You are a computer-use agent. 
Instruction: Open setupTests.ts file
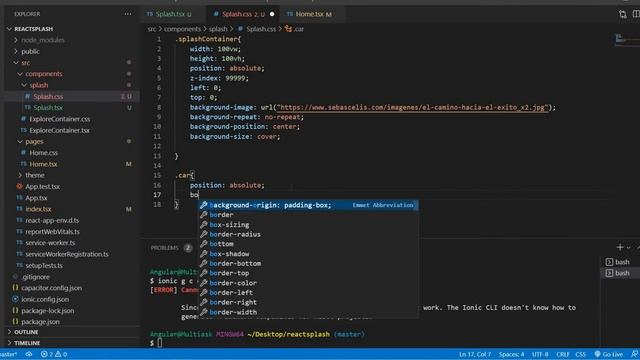point(44,265)
